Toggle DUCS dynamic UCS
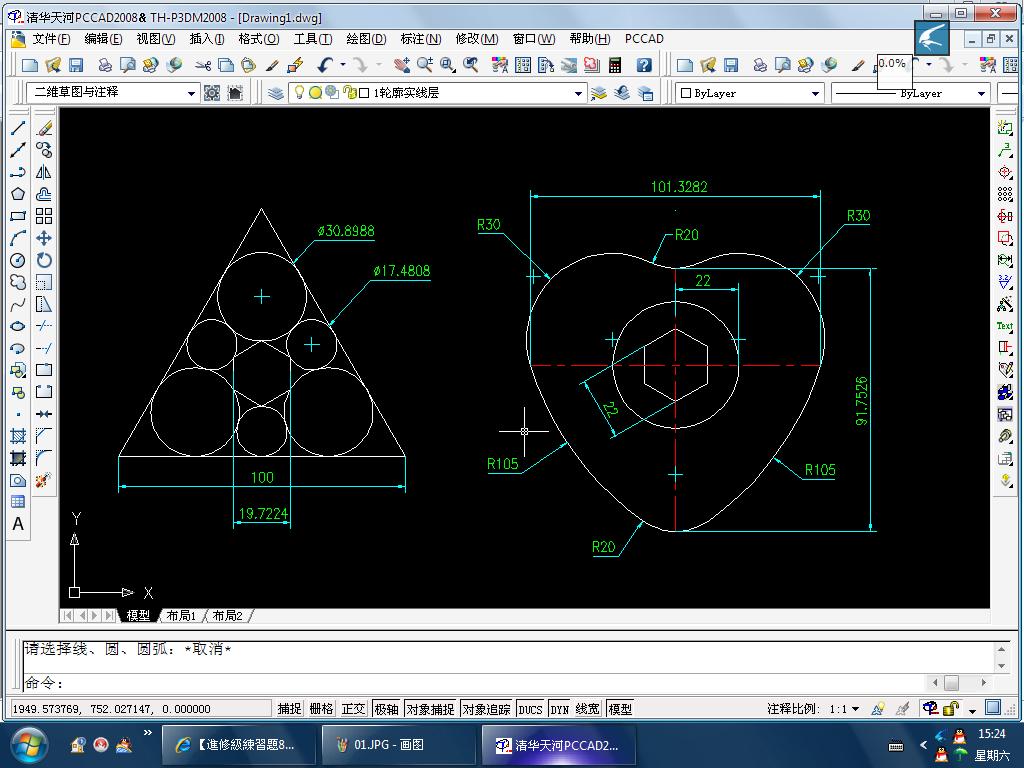The height and width of the screenshot is (768, 1024). pos(530,709)
